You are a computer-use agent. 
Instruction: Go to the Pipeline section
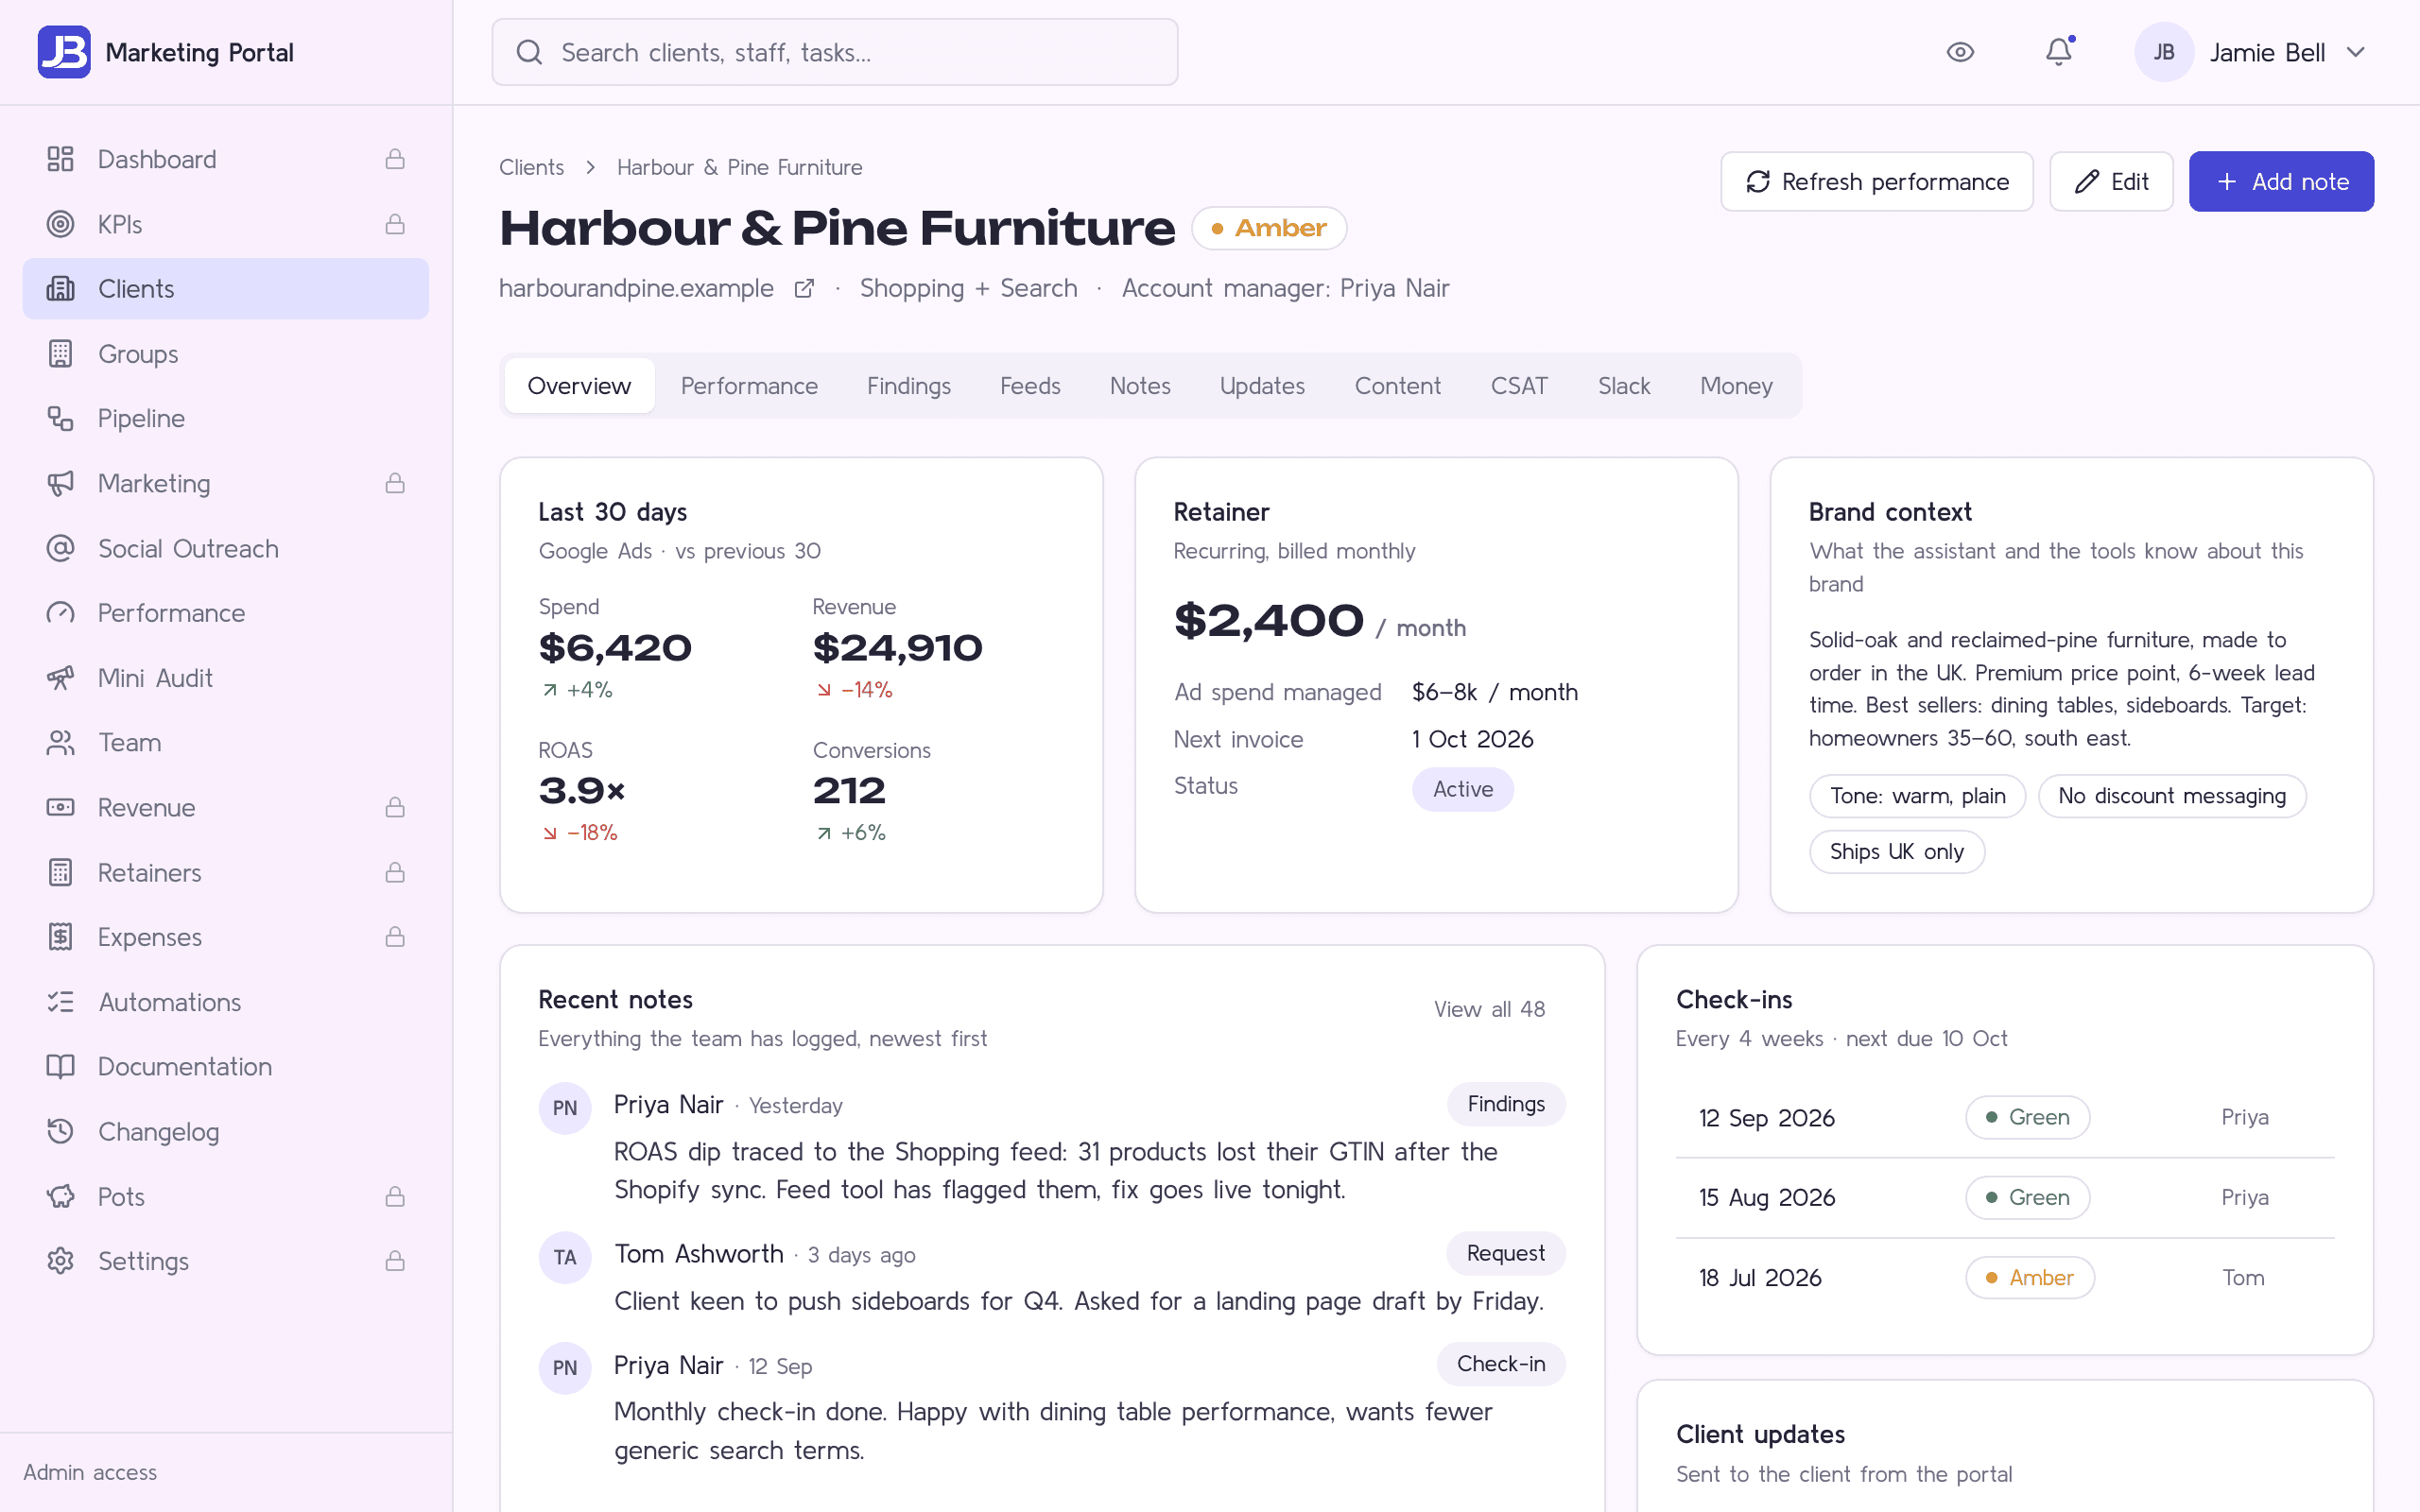pyautogui.click(x=225, y=418)
